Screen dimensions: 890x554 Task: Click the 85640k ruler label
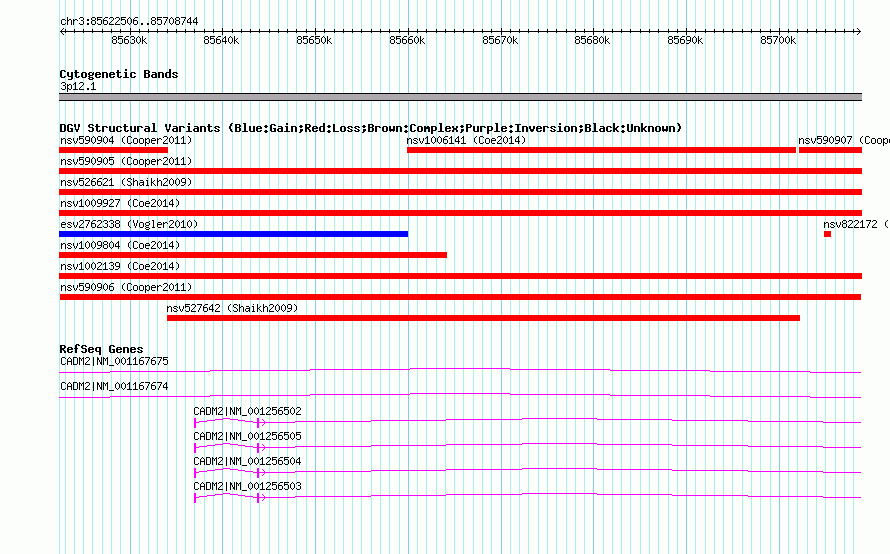[x=221, y=40]
